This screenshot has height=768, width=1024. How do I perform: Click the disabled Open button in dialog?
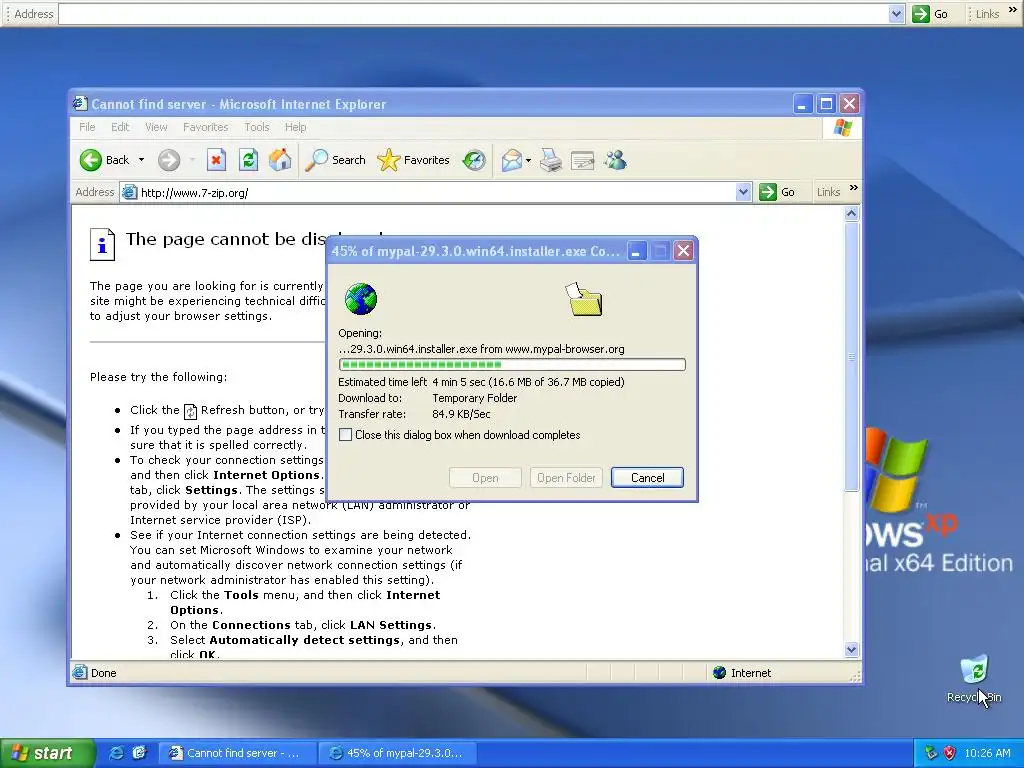pyautogui.click(x=485, y=477)
